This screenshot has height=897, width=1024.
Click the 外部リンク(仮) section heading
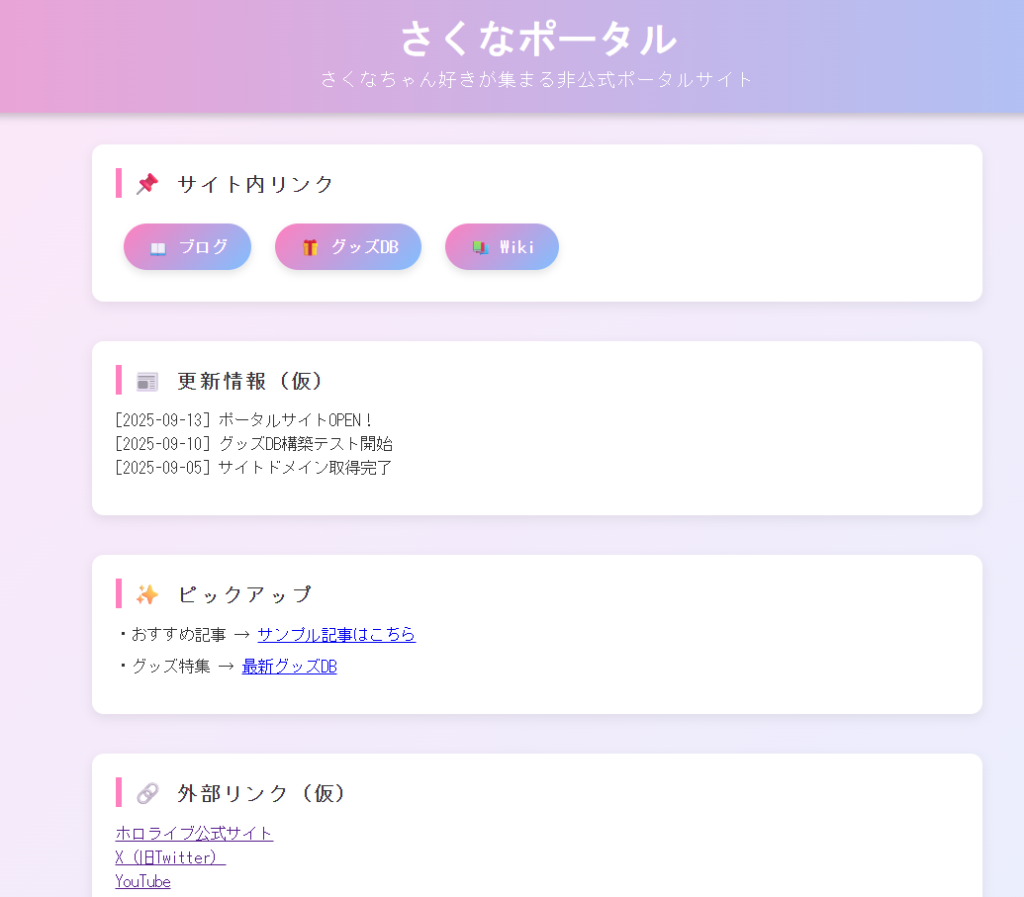[x=262, y=793]
